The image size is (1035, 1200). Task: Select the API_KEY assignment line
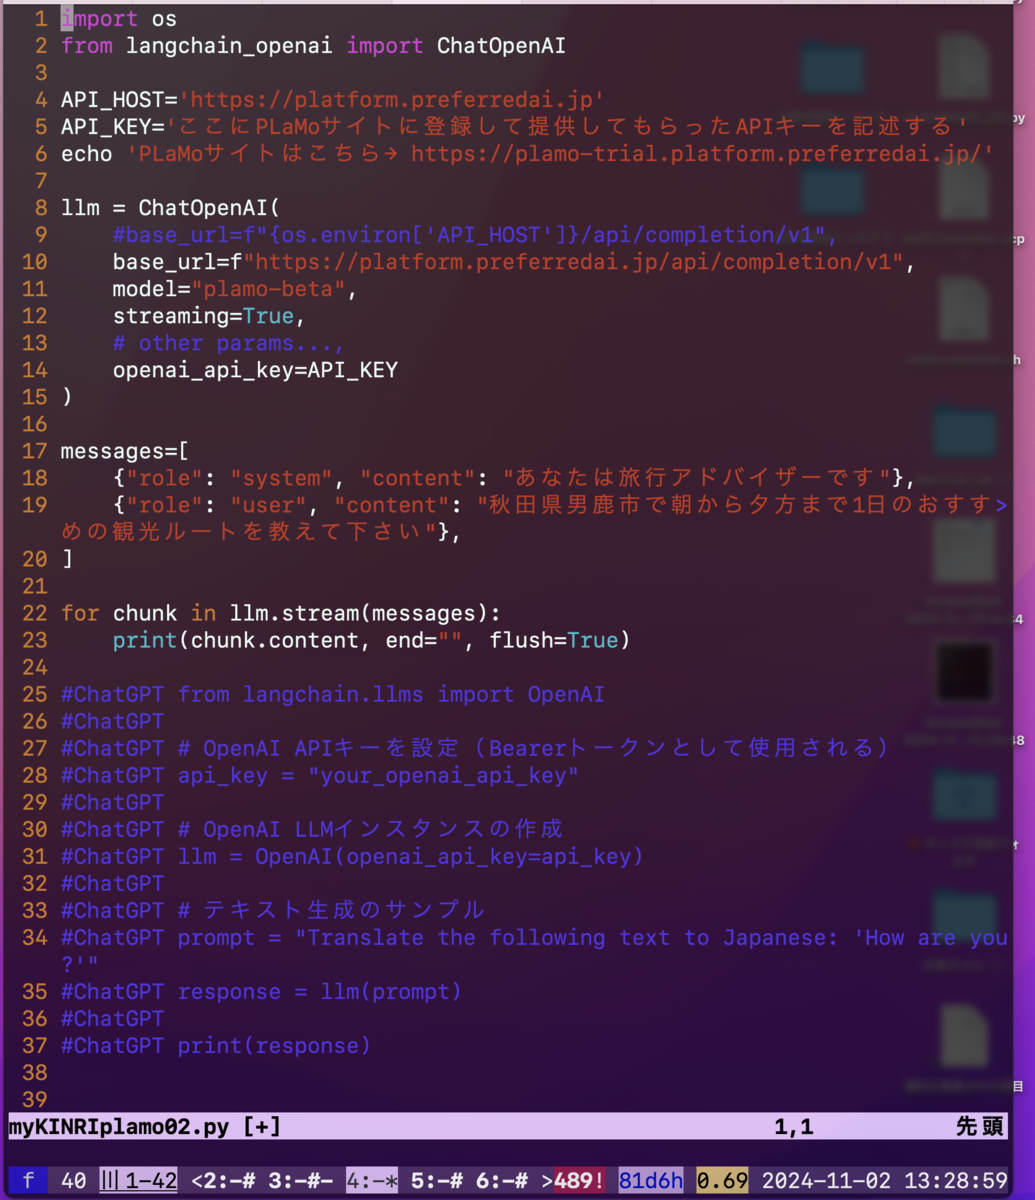(x=515, y=127)
